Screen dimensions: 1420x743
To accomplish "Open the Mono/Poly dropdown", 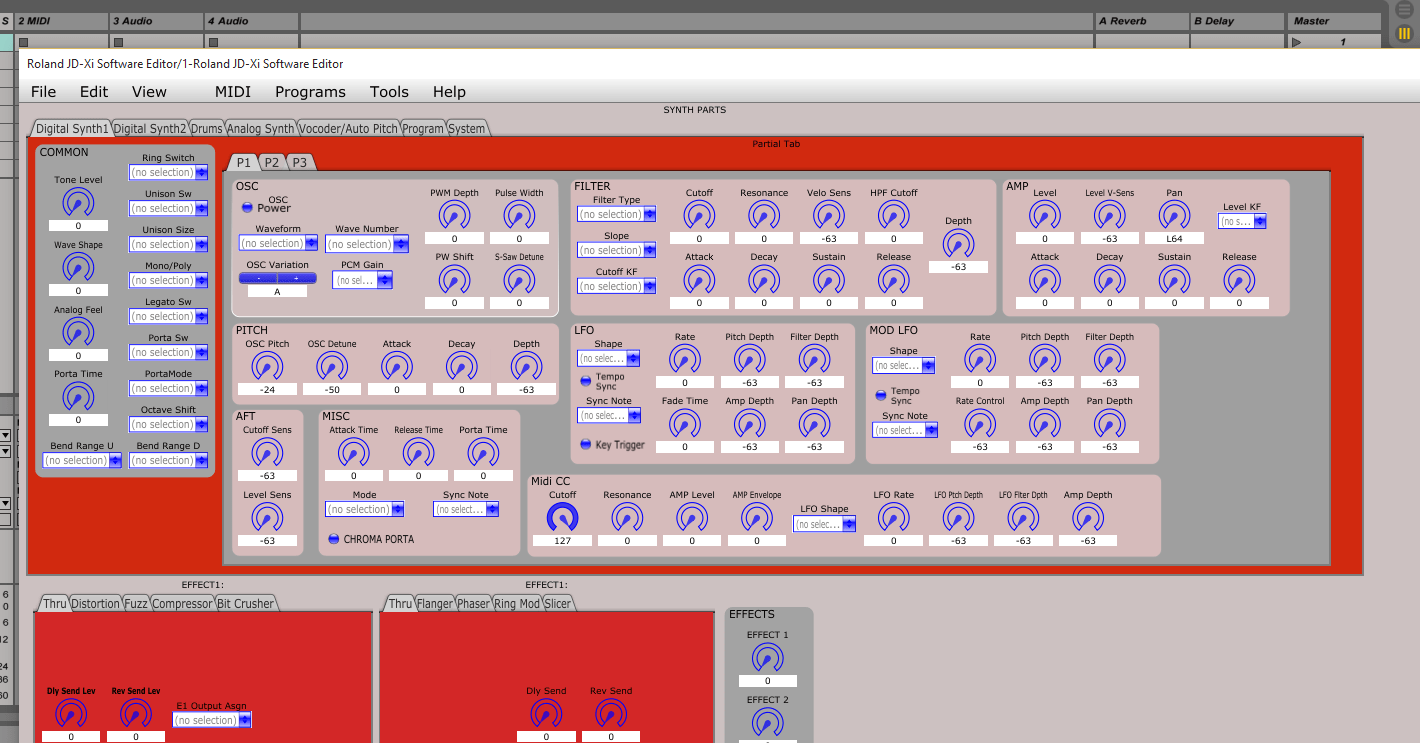I will [169, 280].
